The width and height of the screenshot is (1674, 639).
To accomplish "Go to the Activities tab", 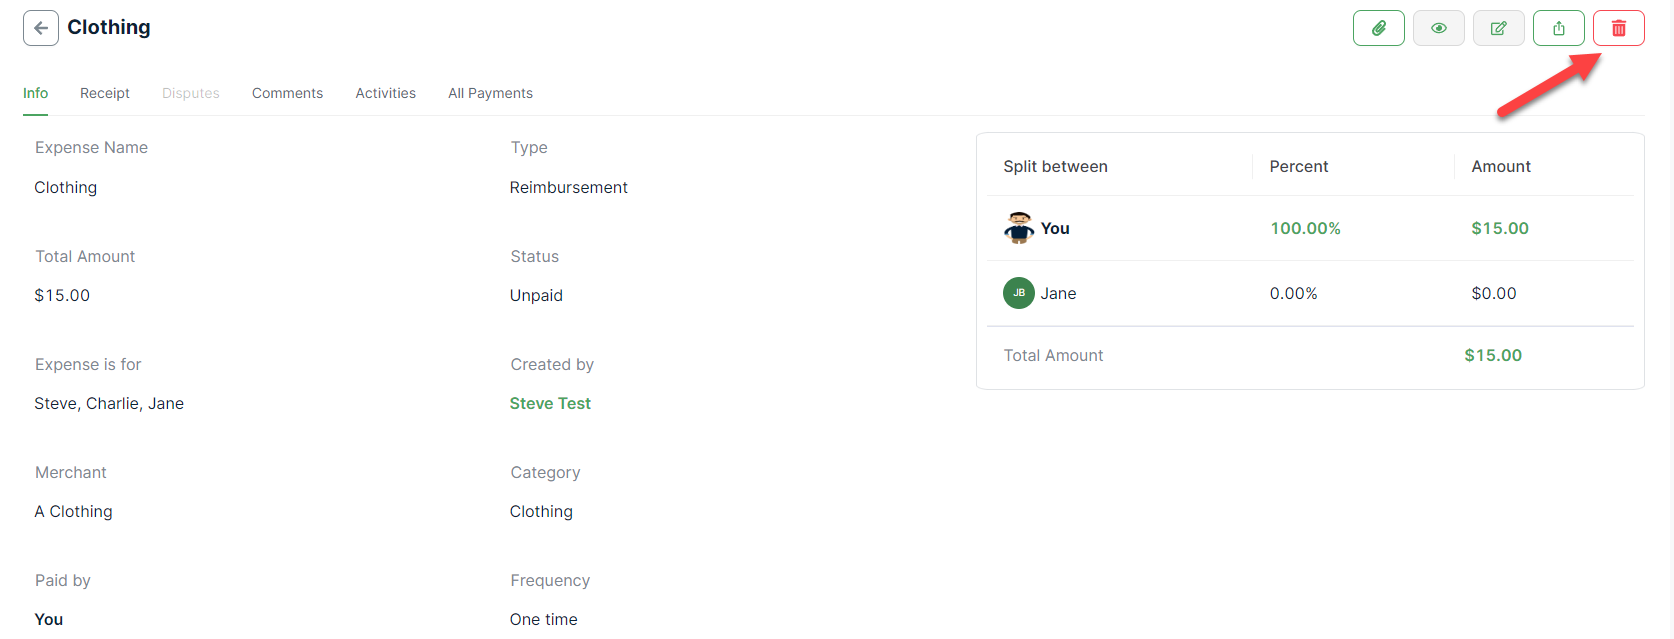I will coord(385,93).
